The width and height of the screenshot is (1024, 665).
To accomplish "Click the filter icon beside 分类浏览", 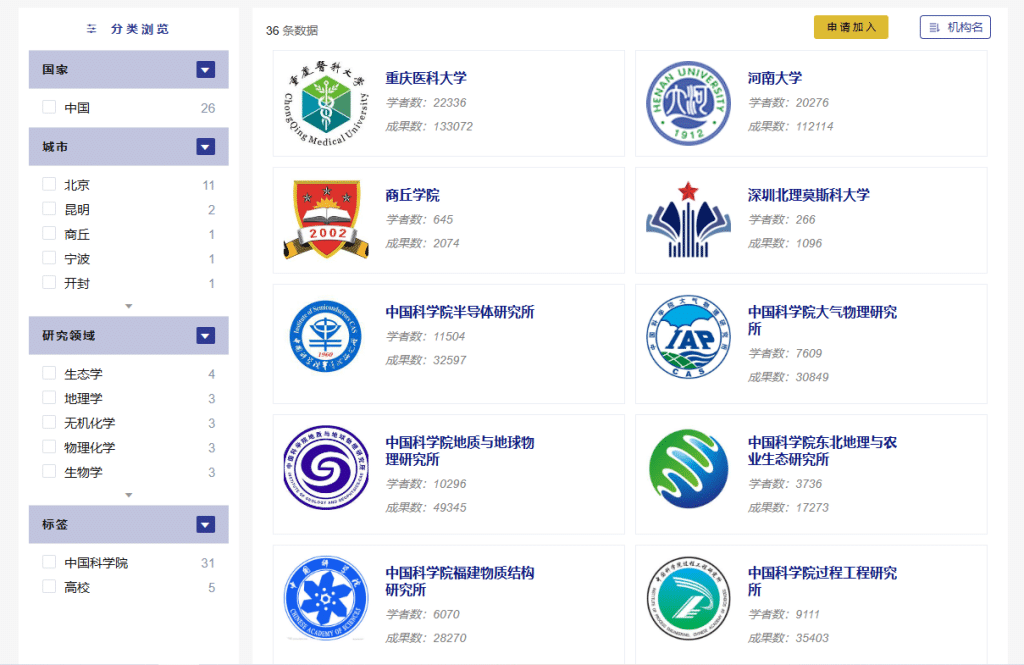I will [x=91, y=29].
